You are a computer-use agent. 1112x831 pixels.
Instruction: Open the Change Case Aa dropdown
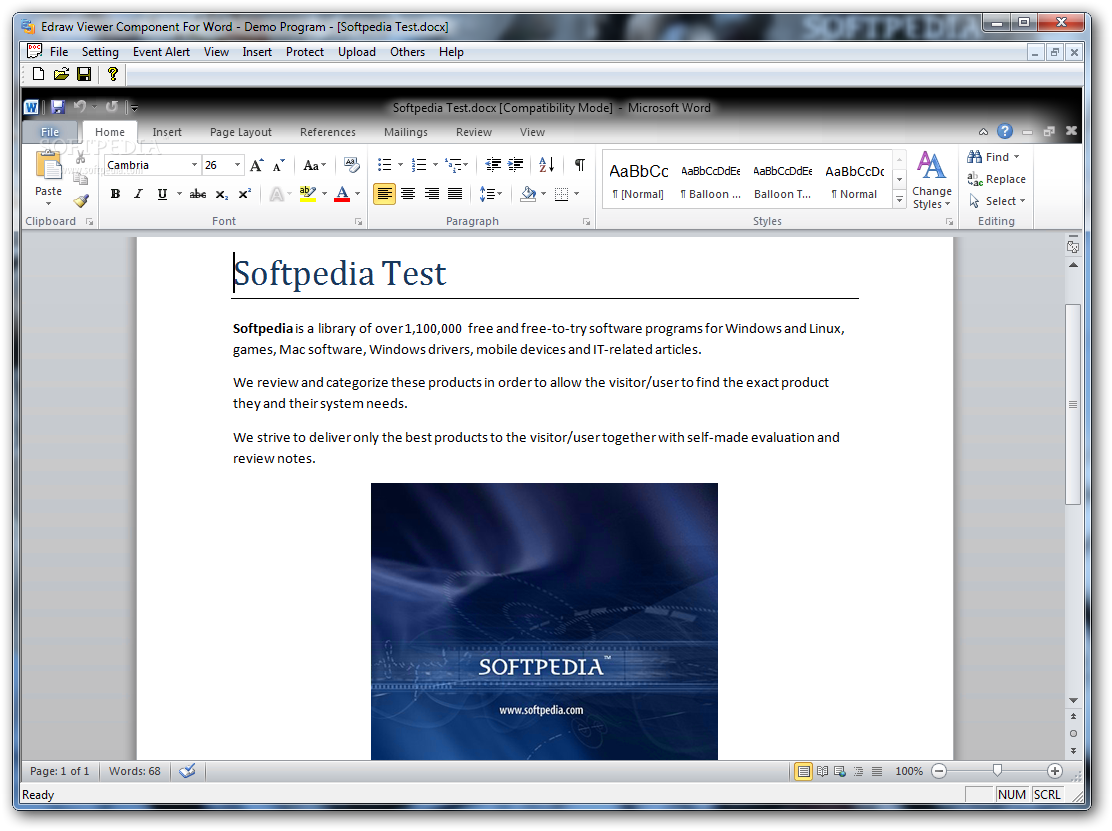coord(314,165)
